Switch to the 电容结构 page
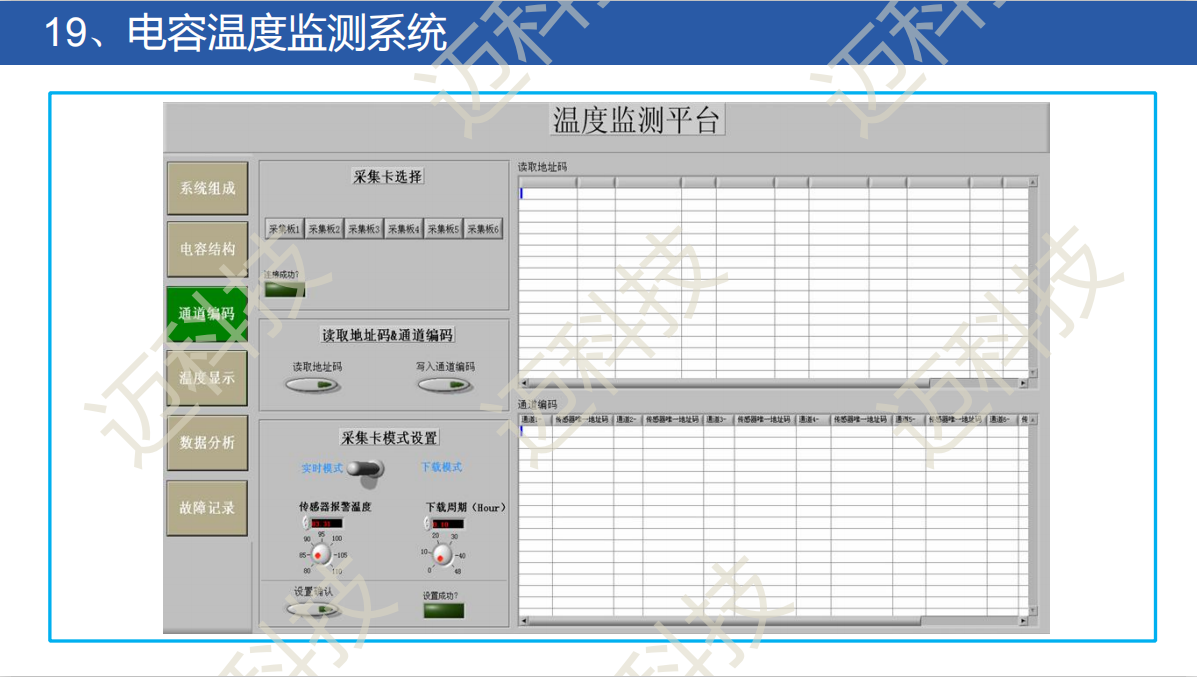1197x677 pixels. (x=208, y=249)
